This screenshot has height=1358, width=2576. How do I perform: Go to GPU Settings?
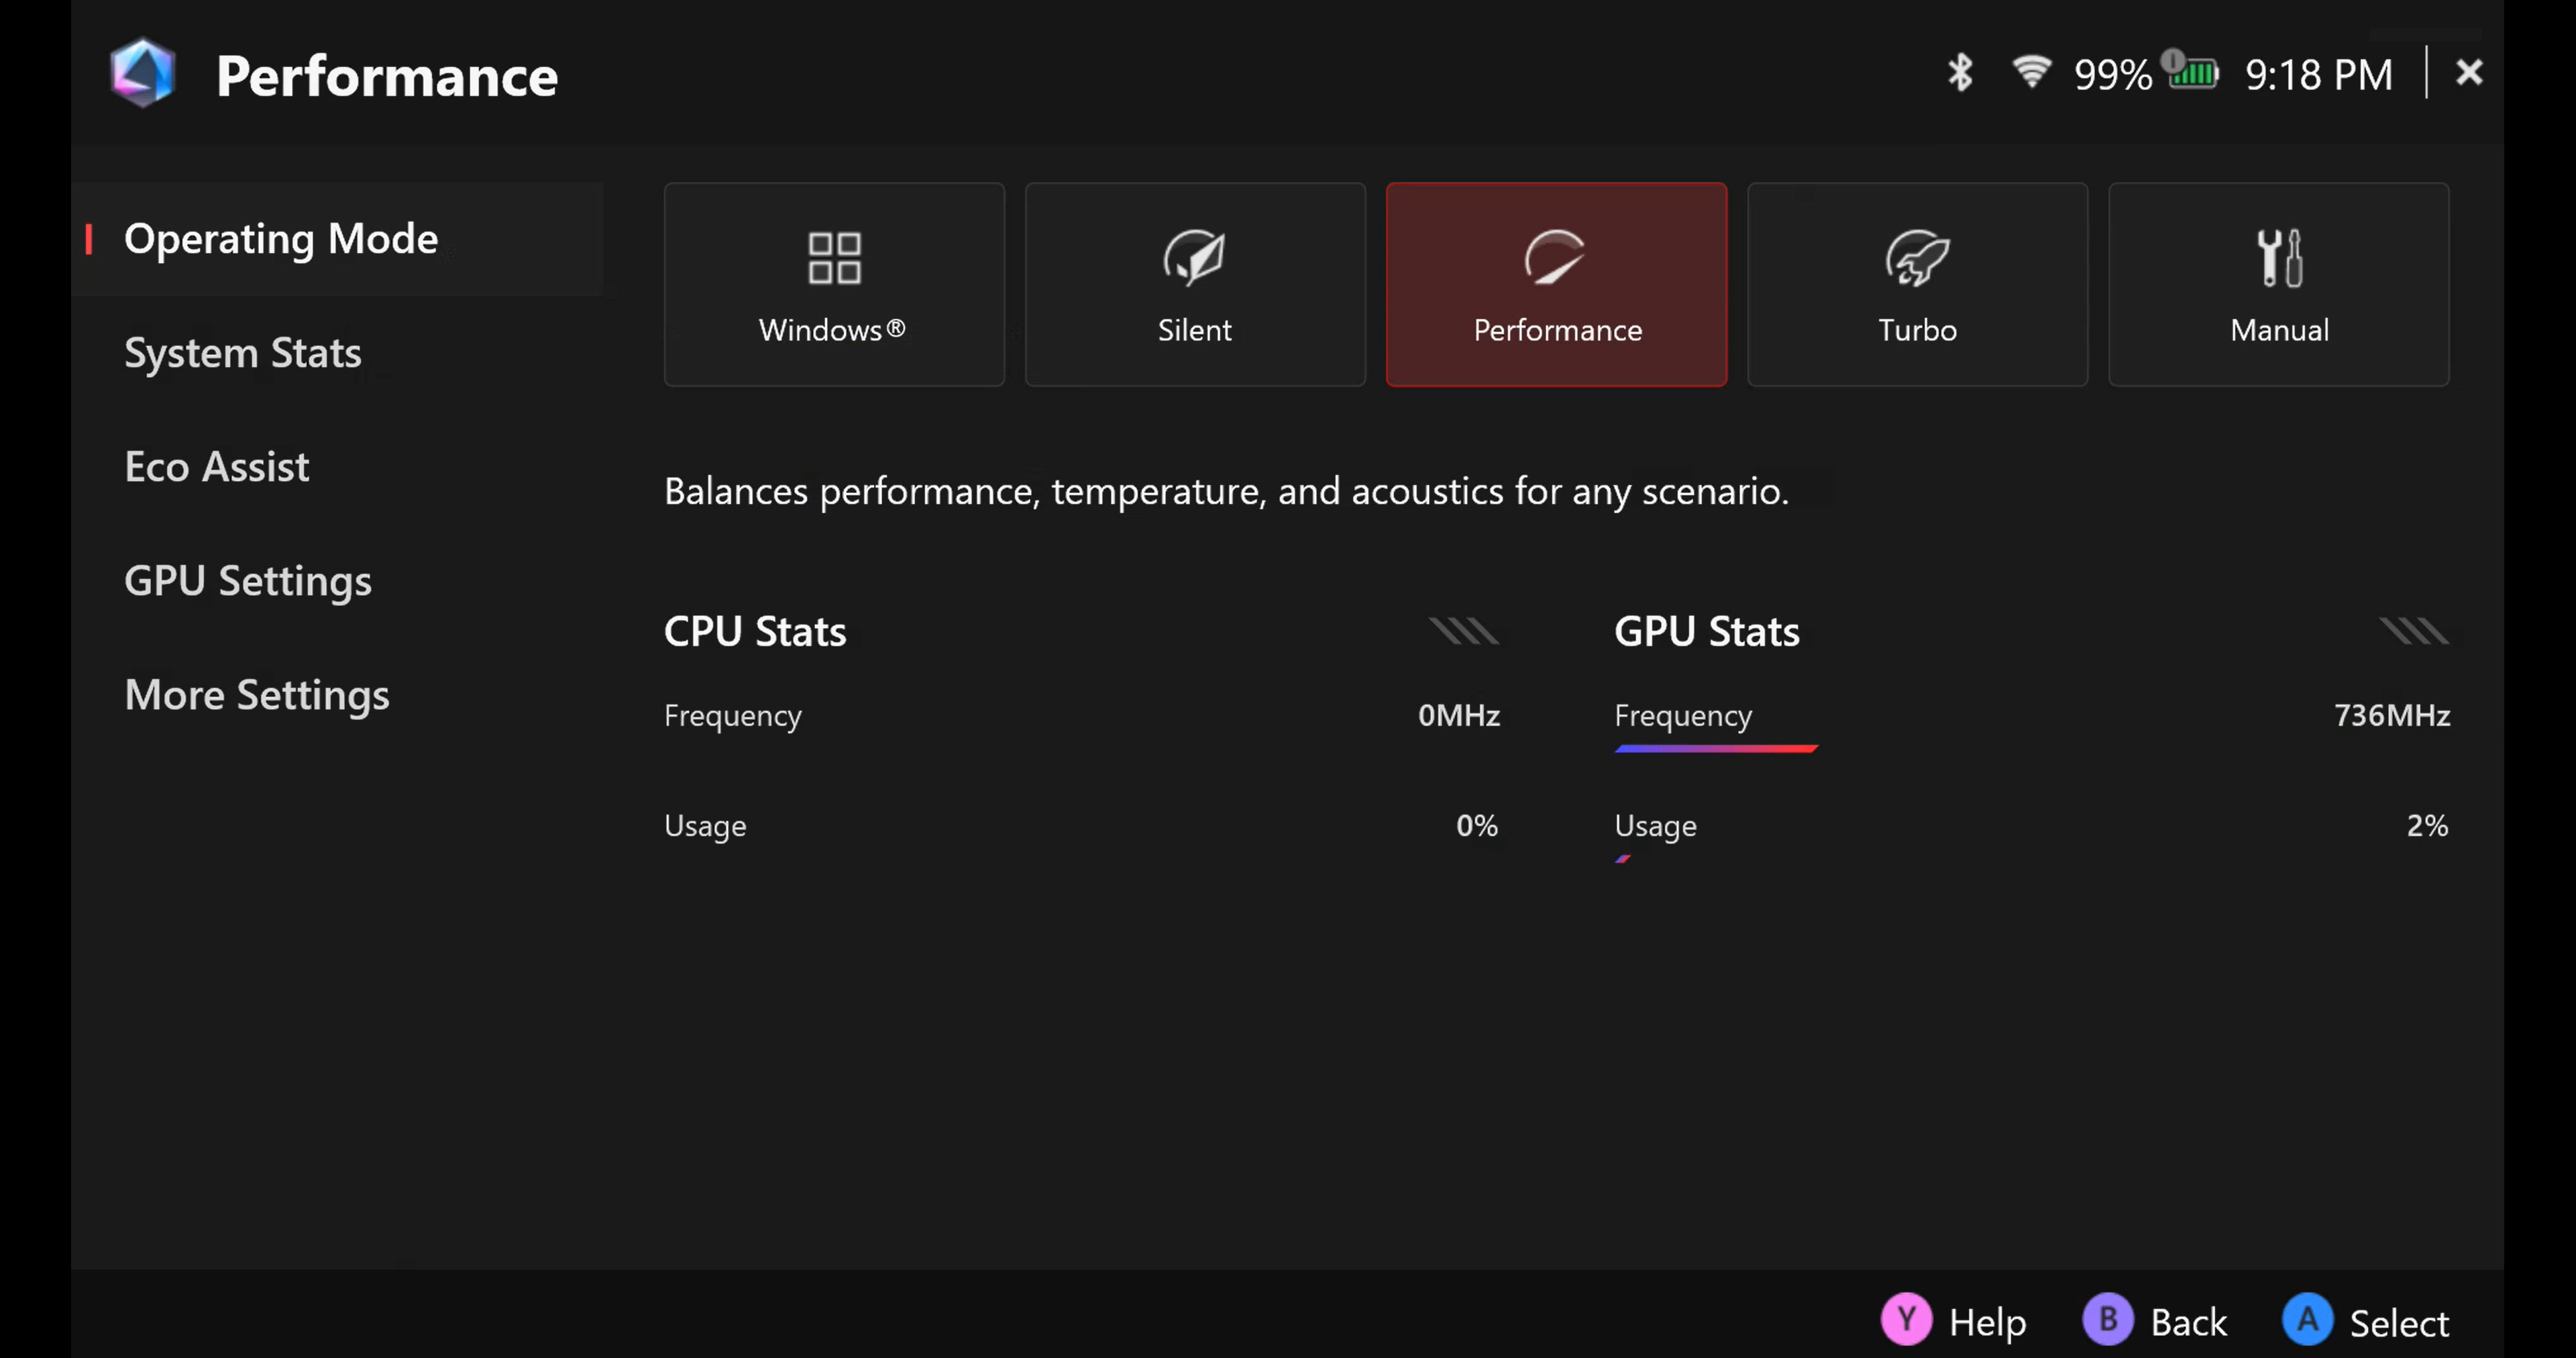coord(248,581)
